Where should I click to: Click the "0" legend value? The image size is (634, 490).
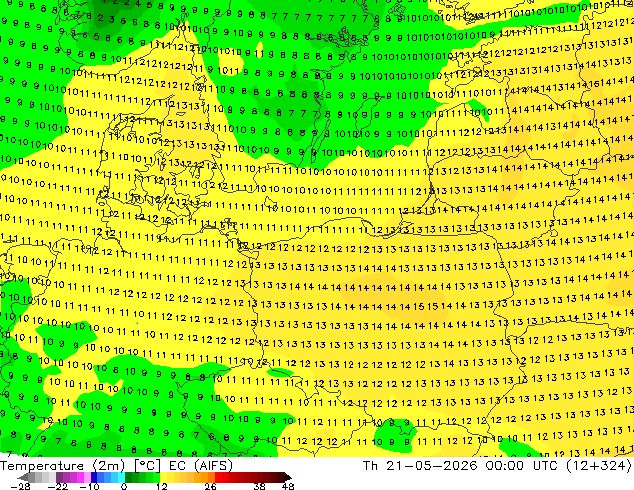coord(124,486)
